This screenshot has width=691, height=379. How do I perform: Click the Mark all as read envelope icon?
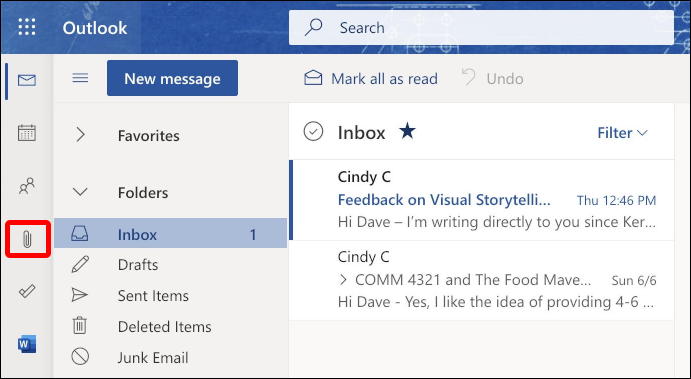pyautogui.click(x=313, y=78)
